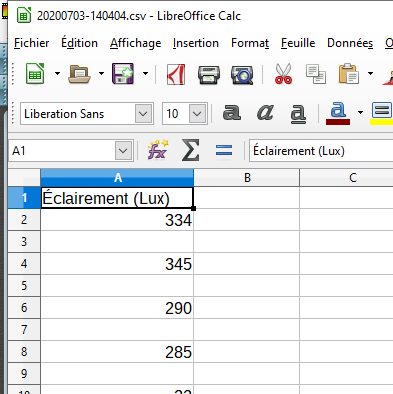Click the New spreadsheet icon

click(35, 74)
